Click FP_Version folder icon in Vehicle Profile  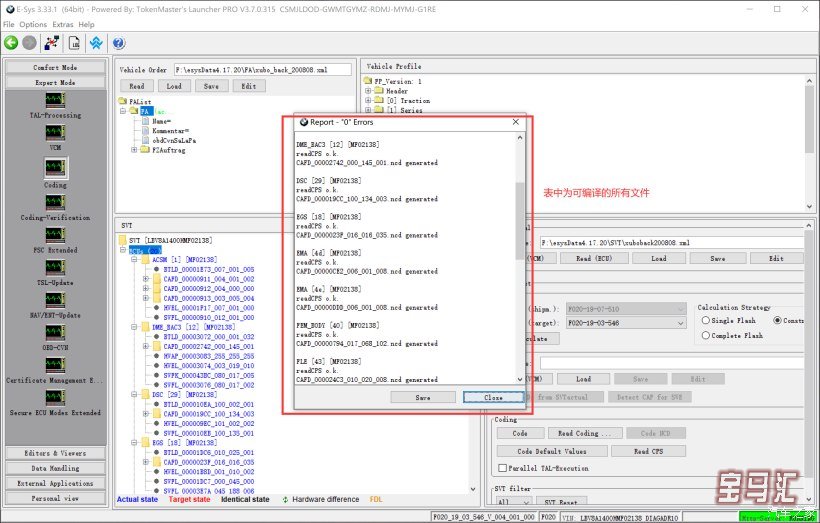[x=368, y=81]
